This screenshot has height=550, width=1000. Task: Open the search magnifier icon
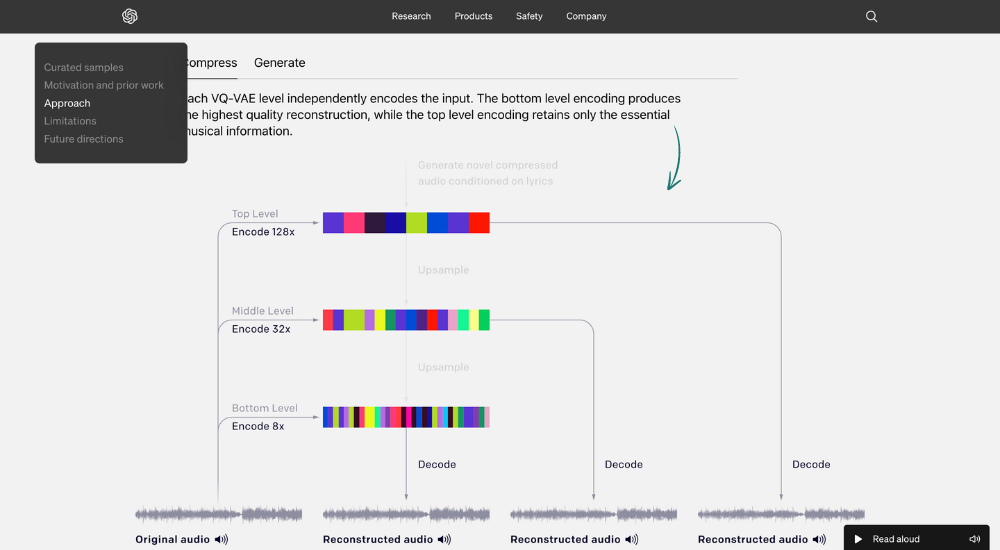tap(871, 17)
